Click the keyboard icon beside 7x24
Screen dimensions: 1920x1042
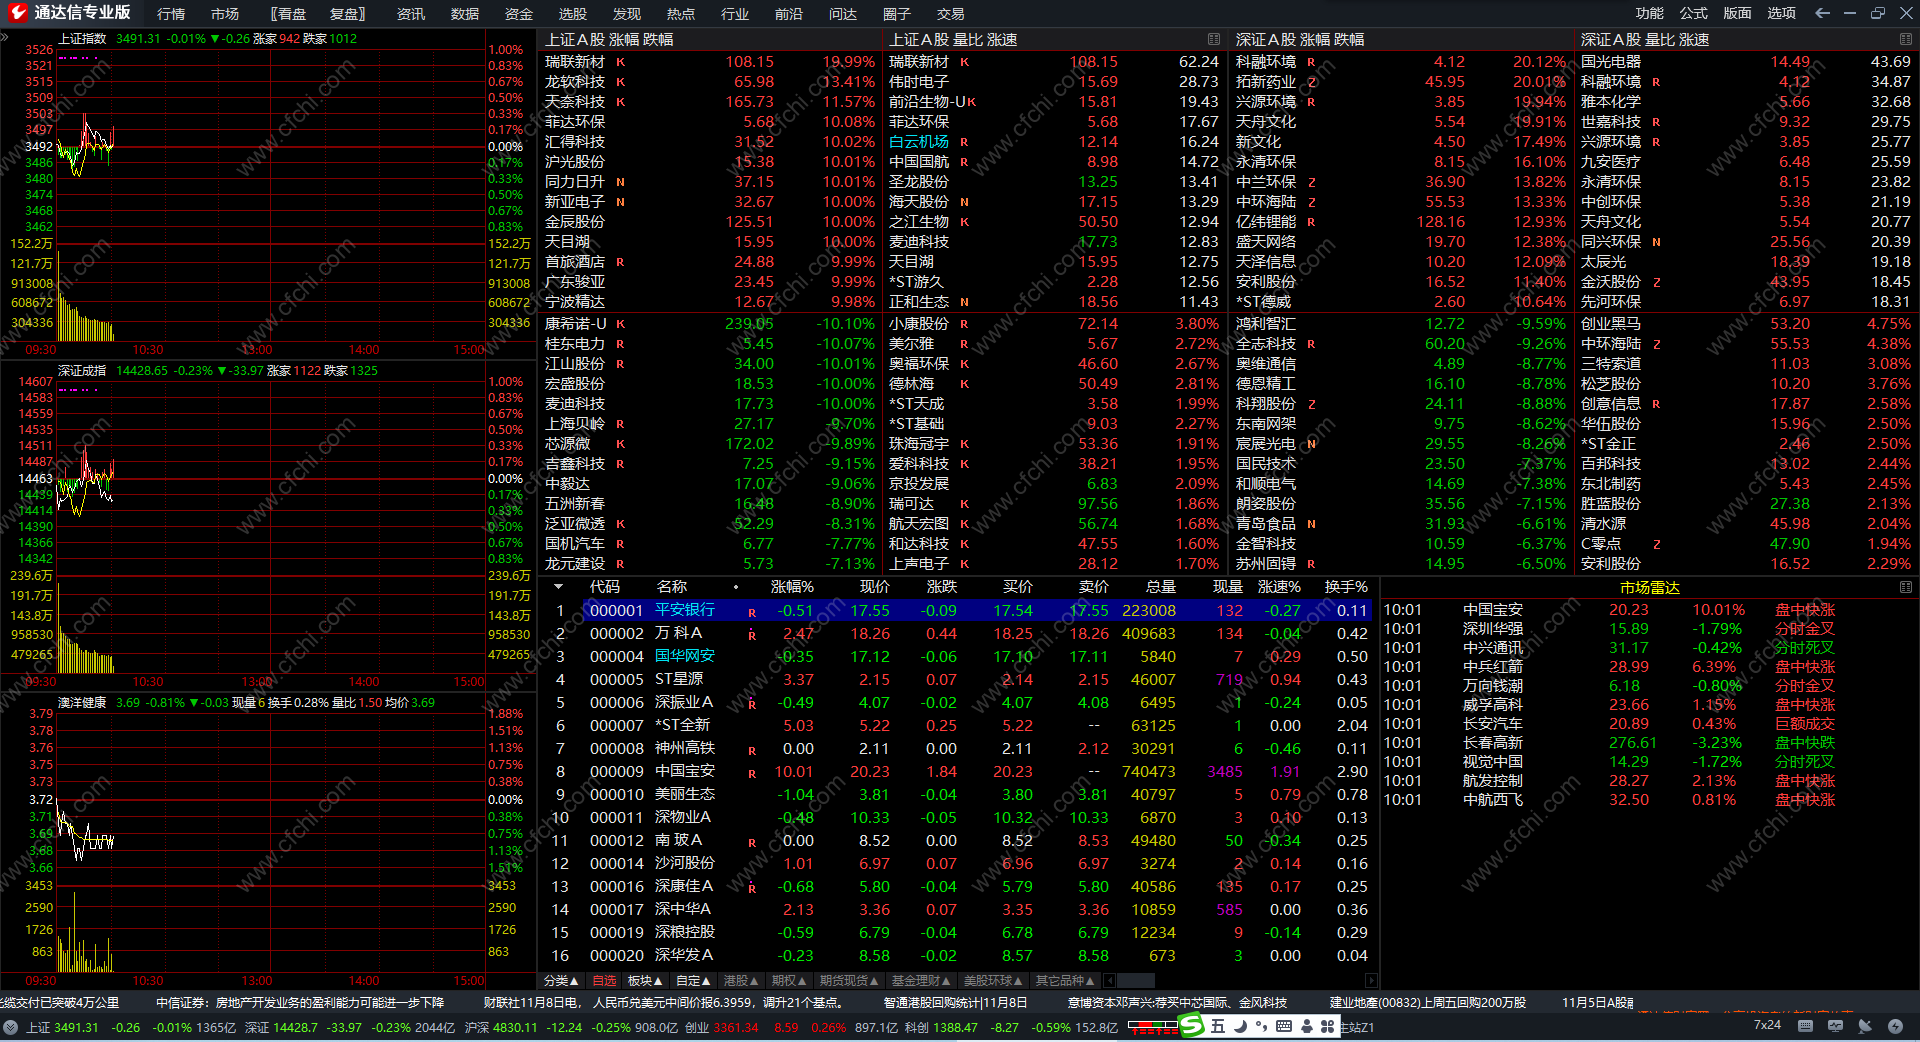(x=1805, y=1026)
